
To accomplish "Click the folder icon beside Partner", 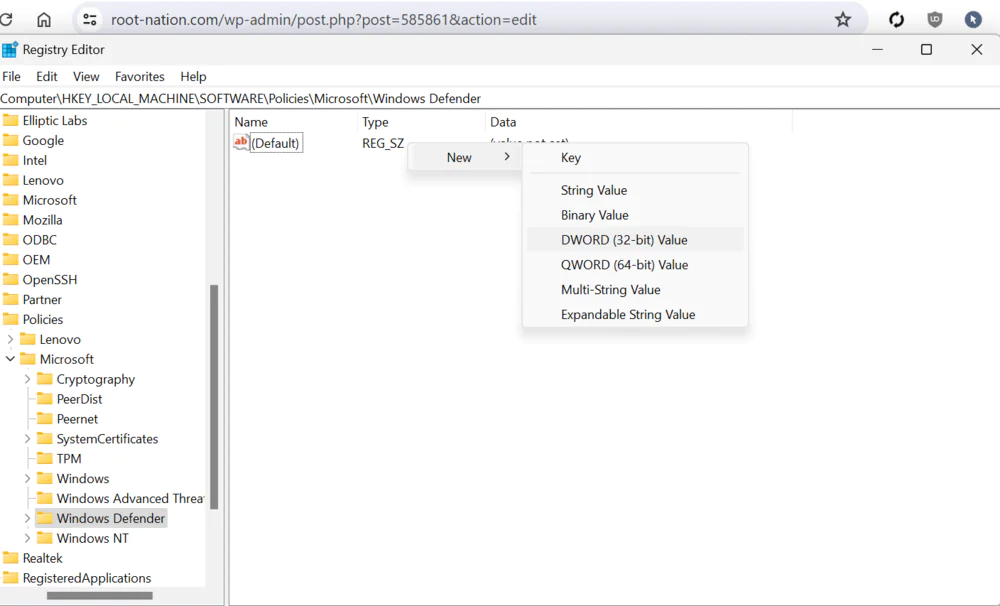I will (x=10, y=299).
